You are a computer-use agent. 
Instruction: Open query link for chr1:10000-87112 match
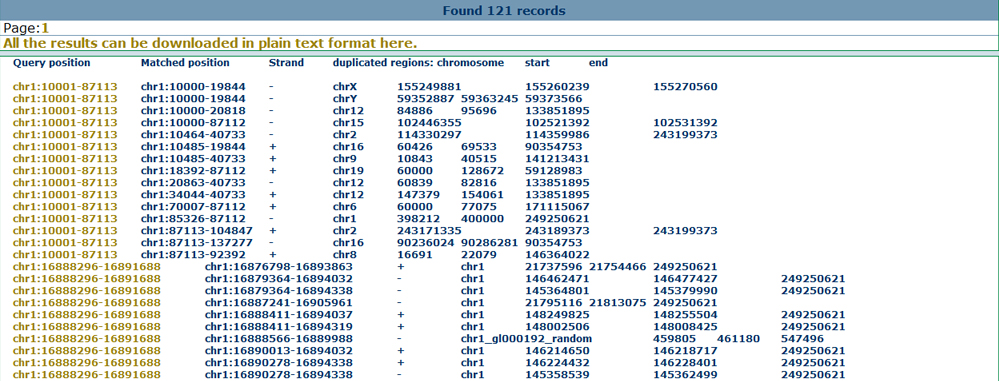point(65,122)
